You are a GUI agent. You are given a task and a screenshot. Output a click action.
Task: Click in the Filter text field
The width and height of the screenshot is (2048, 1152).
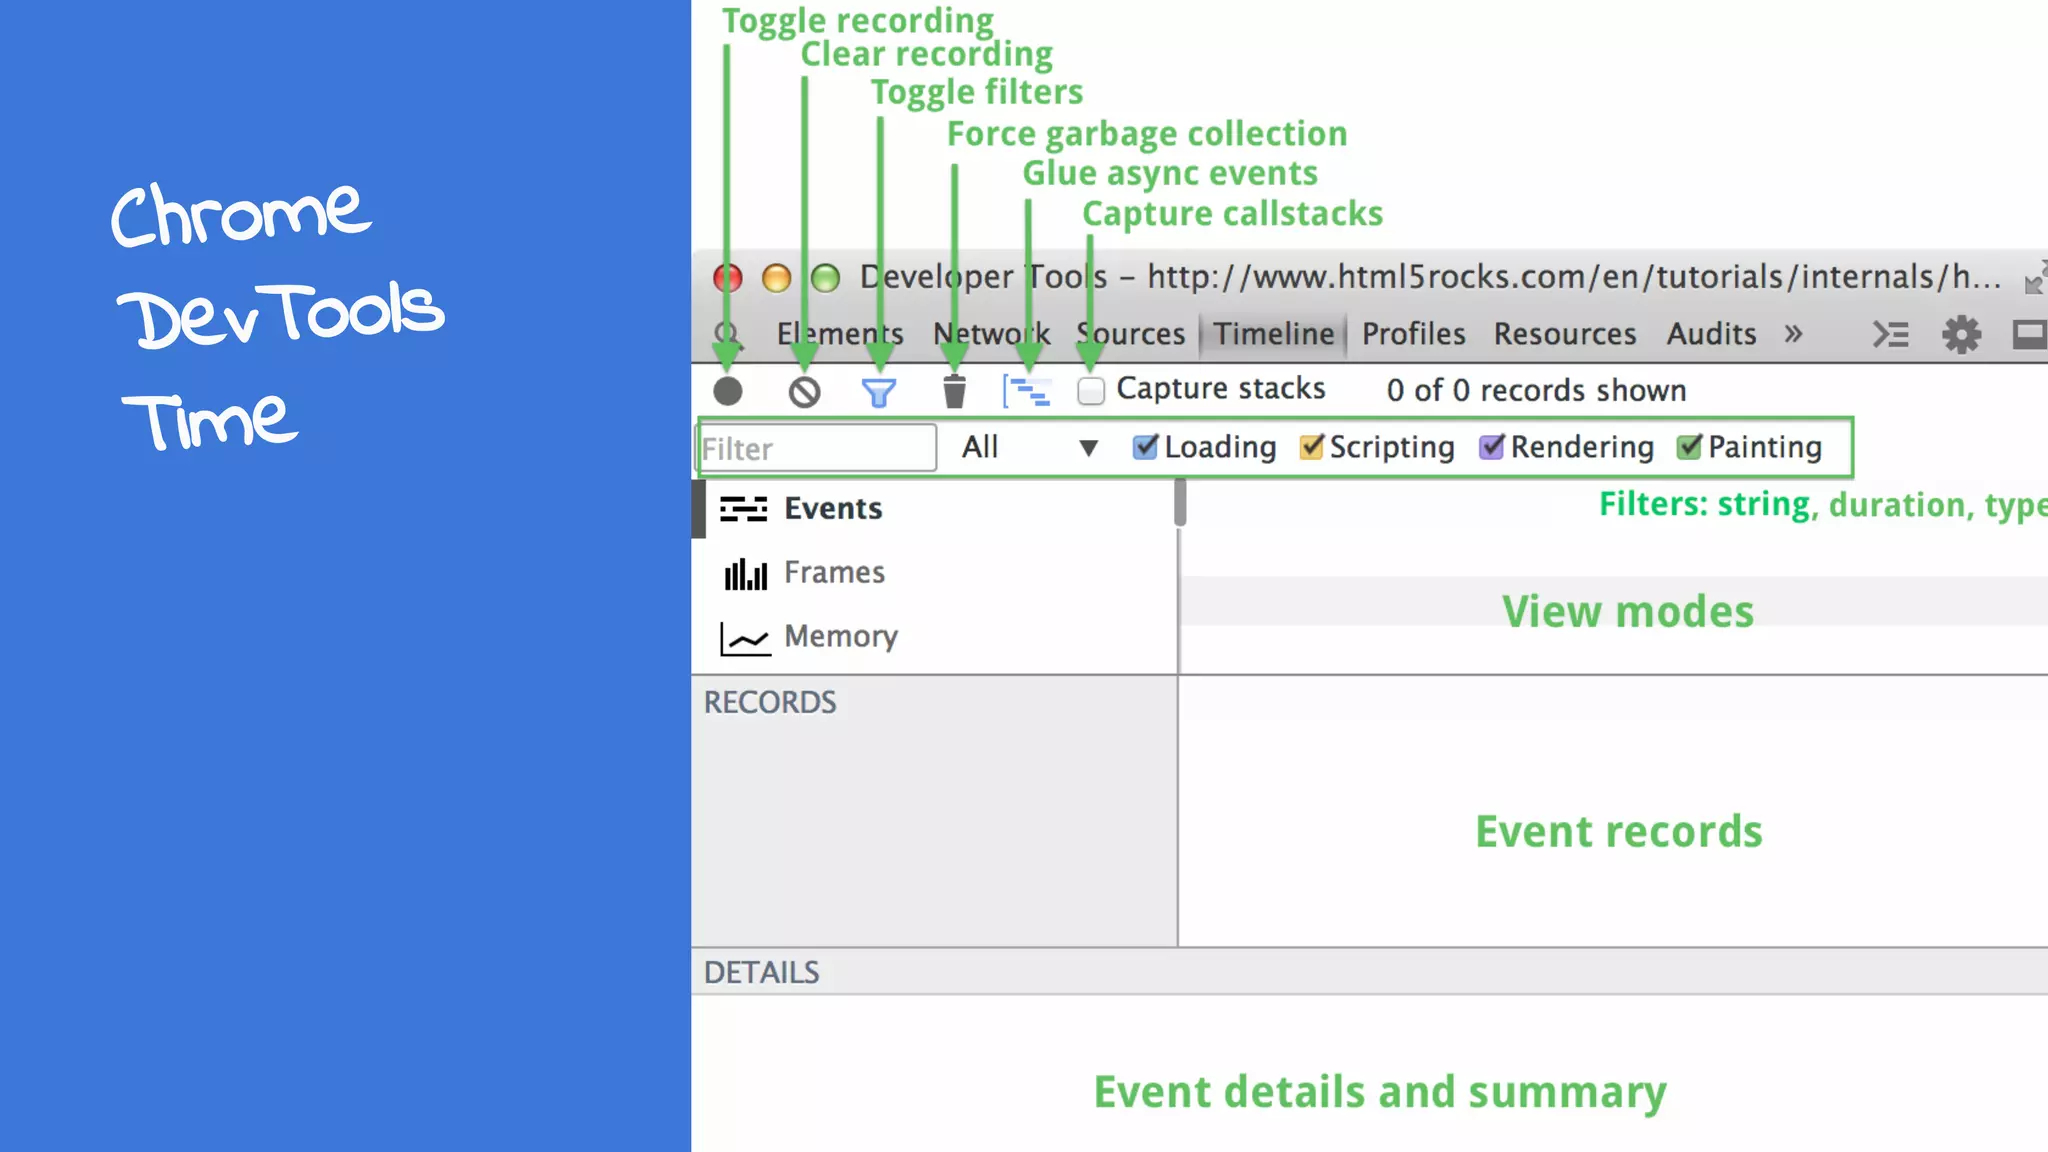[x=816, y=448]
